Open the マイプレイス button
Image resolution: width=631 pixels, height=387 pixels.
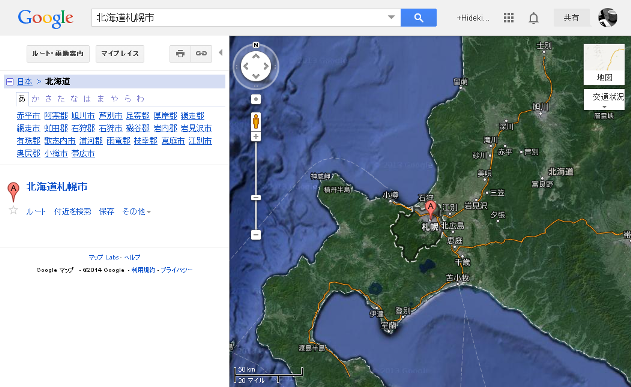[x=120, y=54]
